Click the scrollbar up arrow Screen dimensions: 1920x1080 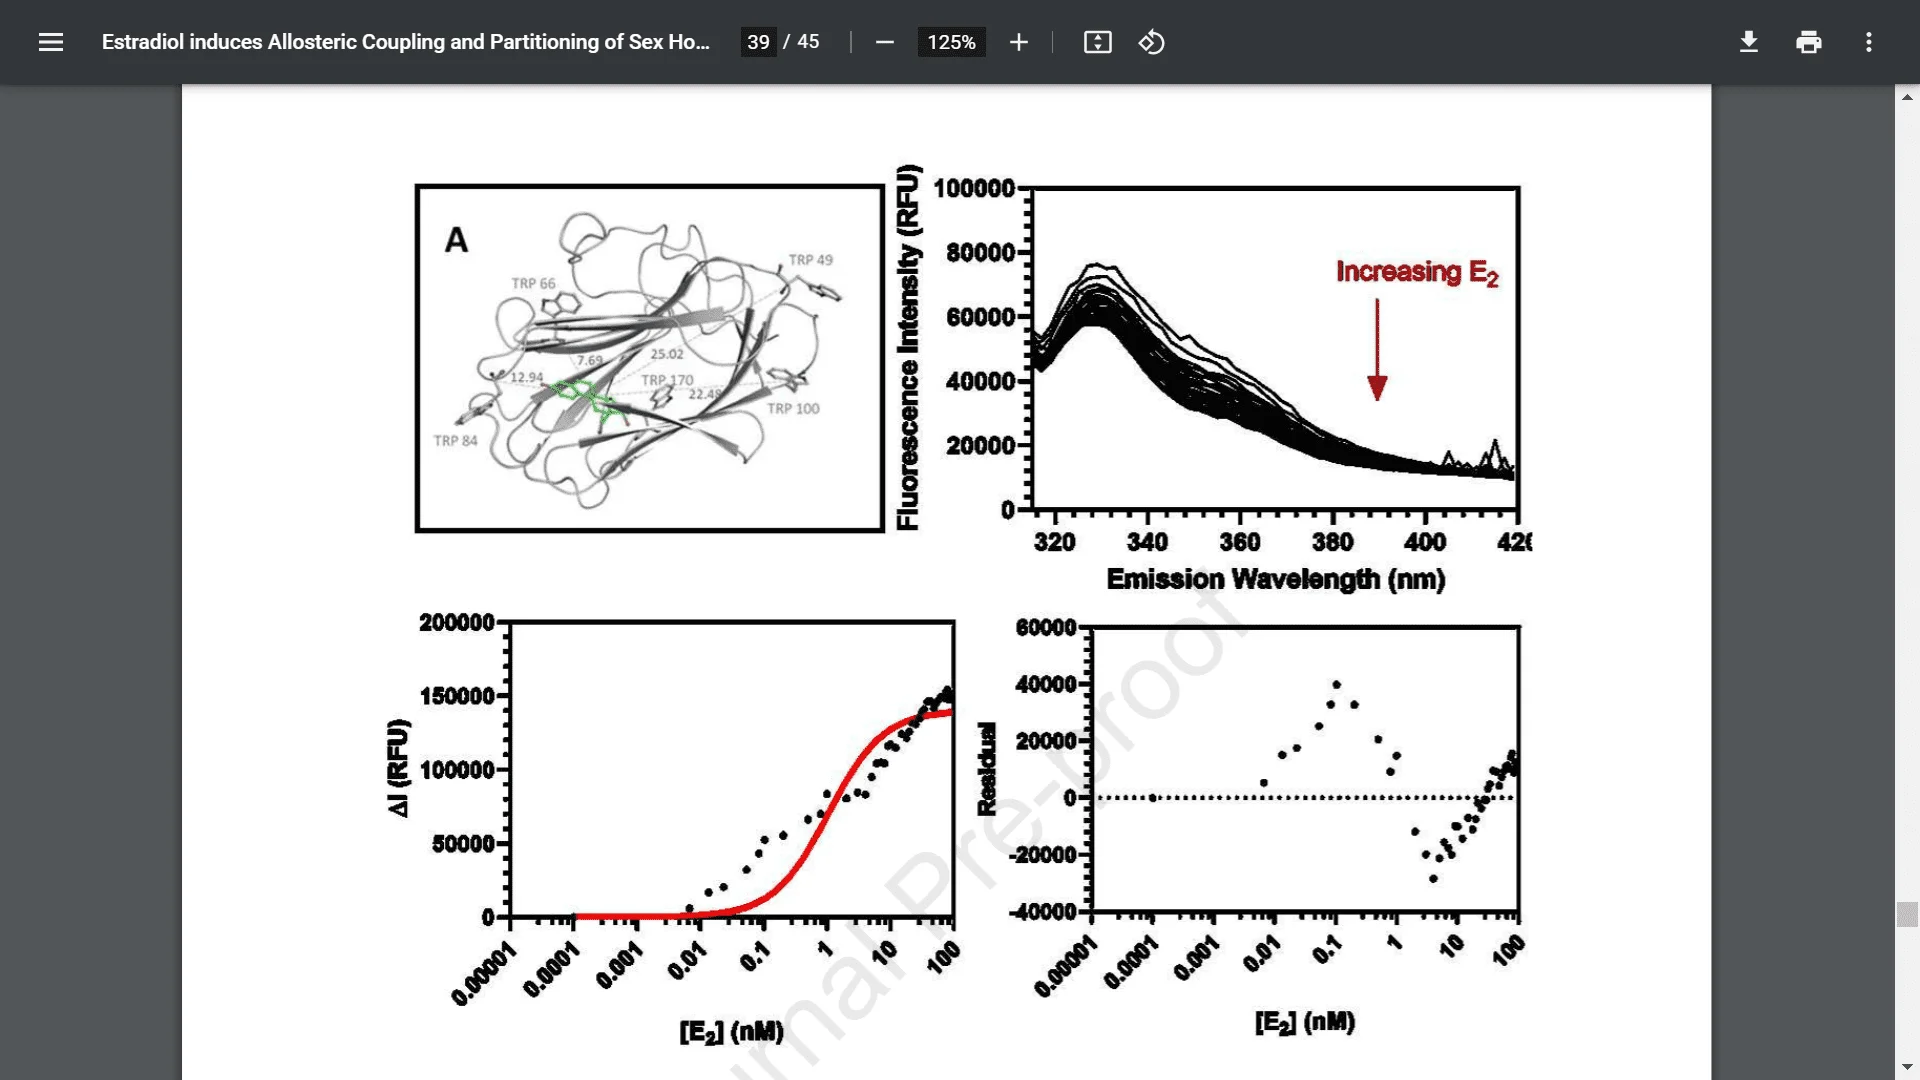coord(1907,97)
